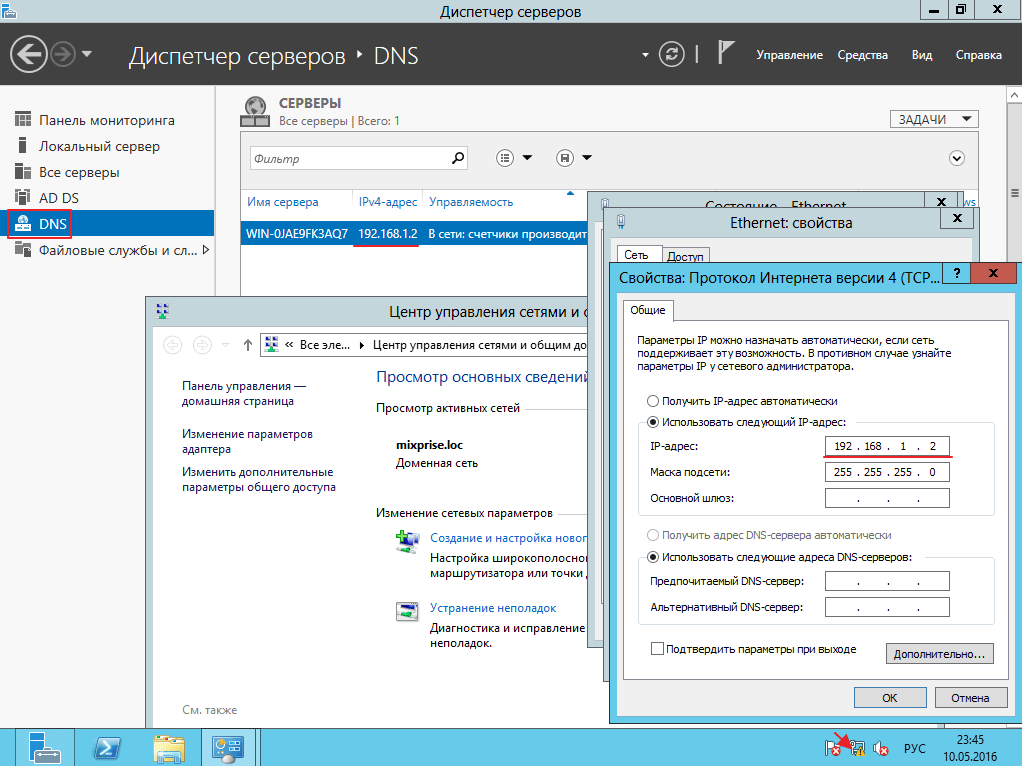Click the Основной шлюз input field
Screen dimensions: 1022x766
887,498
